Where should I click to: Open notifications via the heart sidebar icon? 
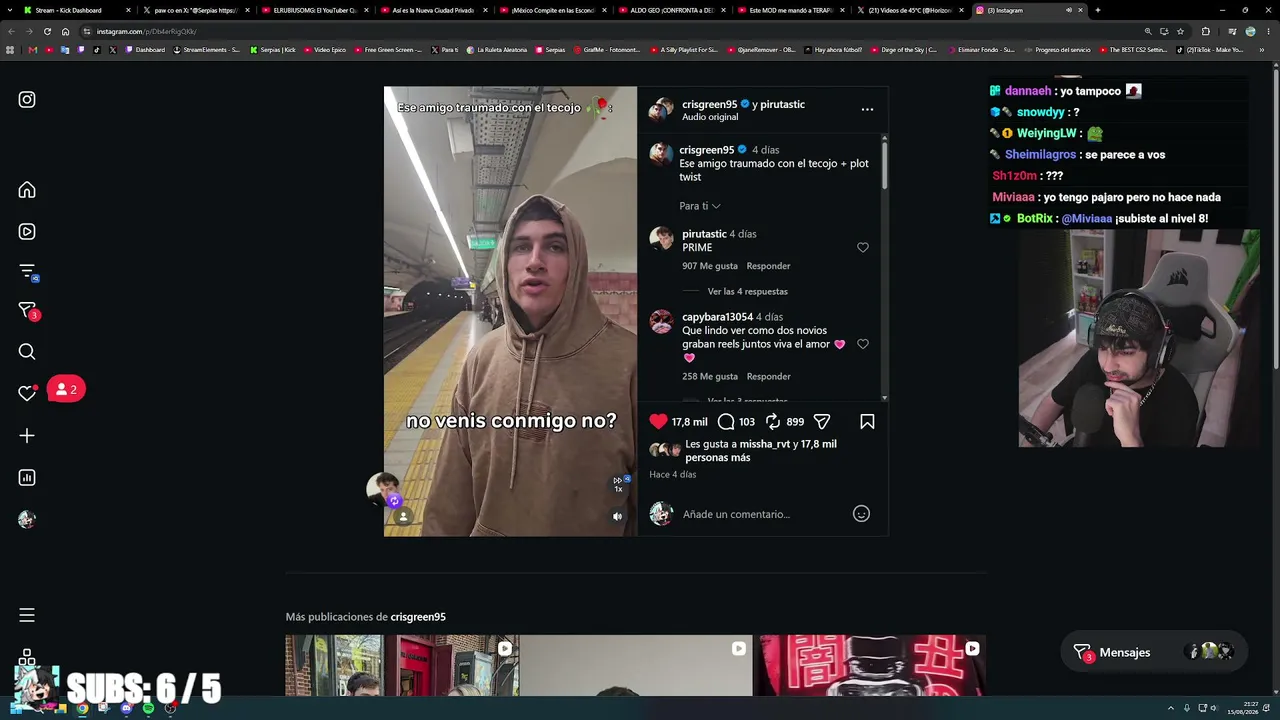27,393
